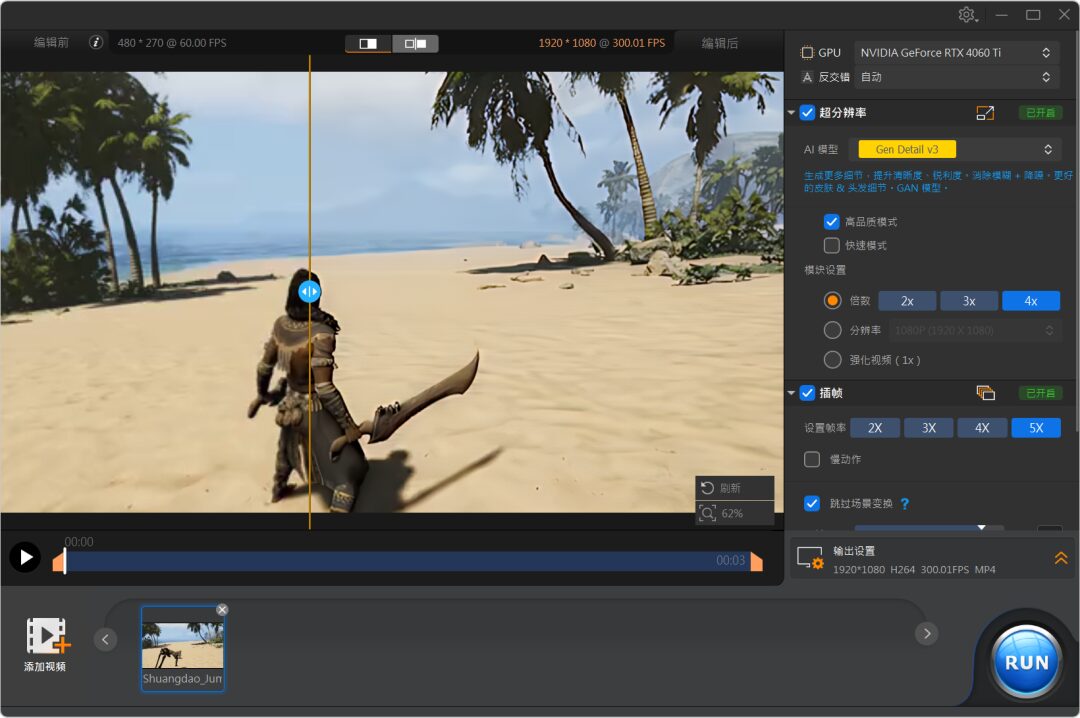The width and height of the screenshot is (1080, 718).
Task: Set frame rate multiplier to 5X
Action: coord(1036,428)
